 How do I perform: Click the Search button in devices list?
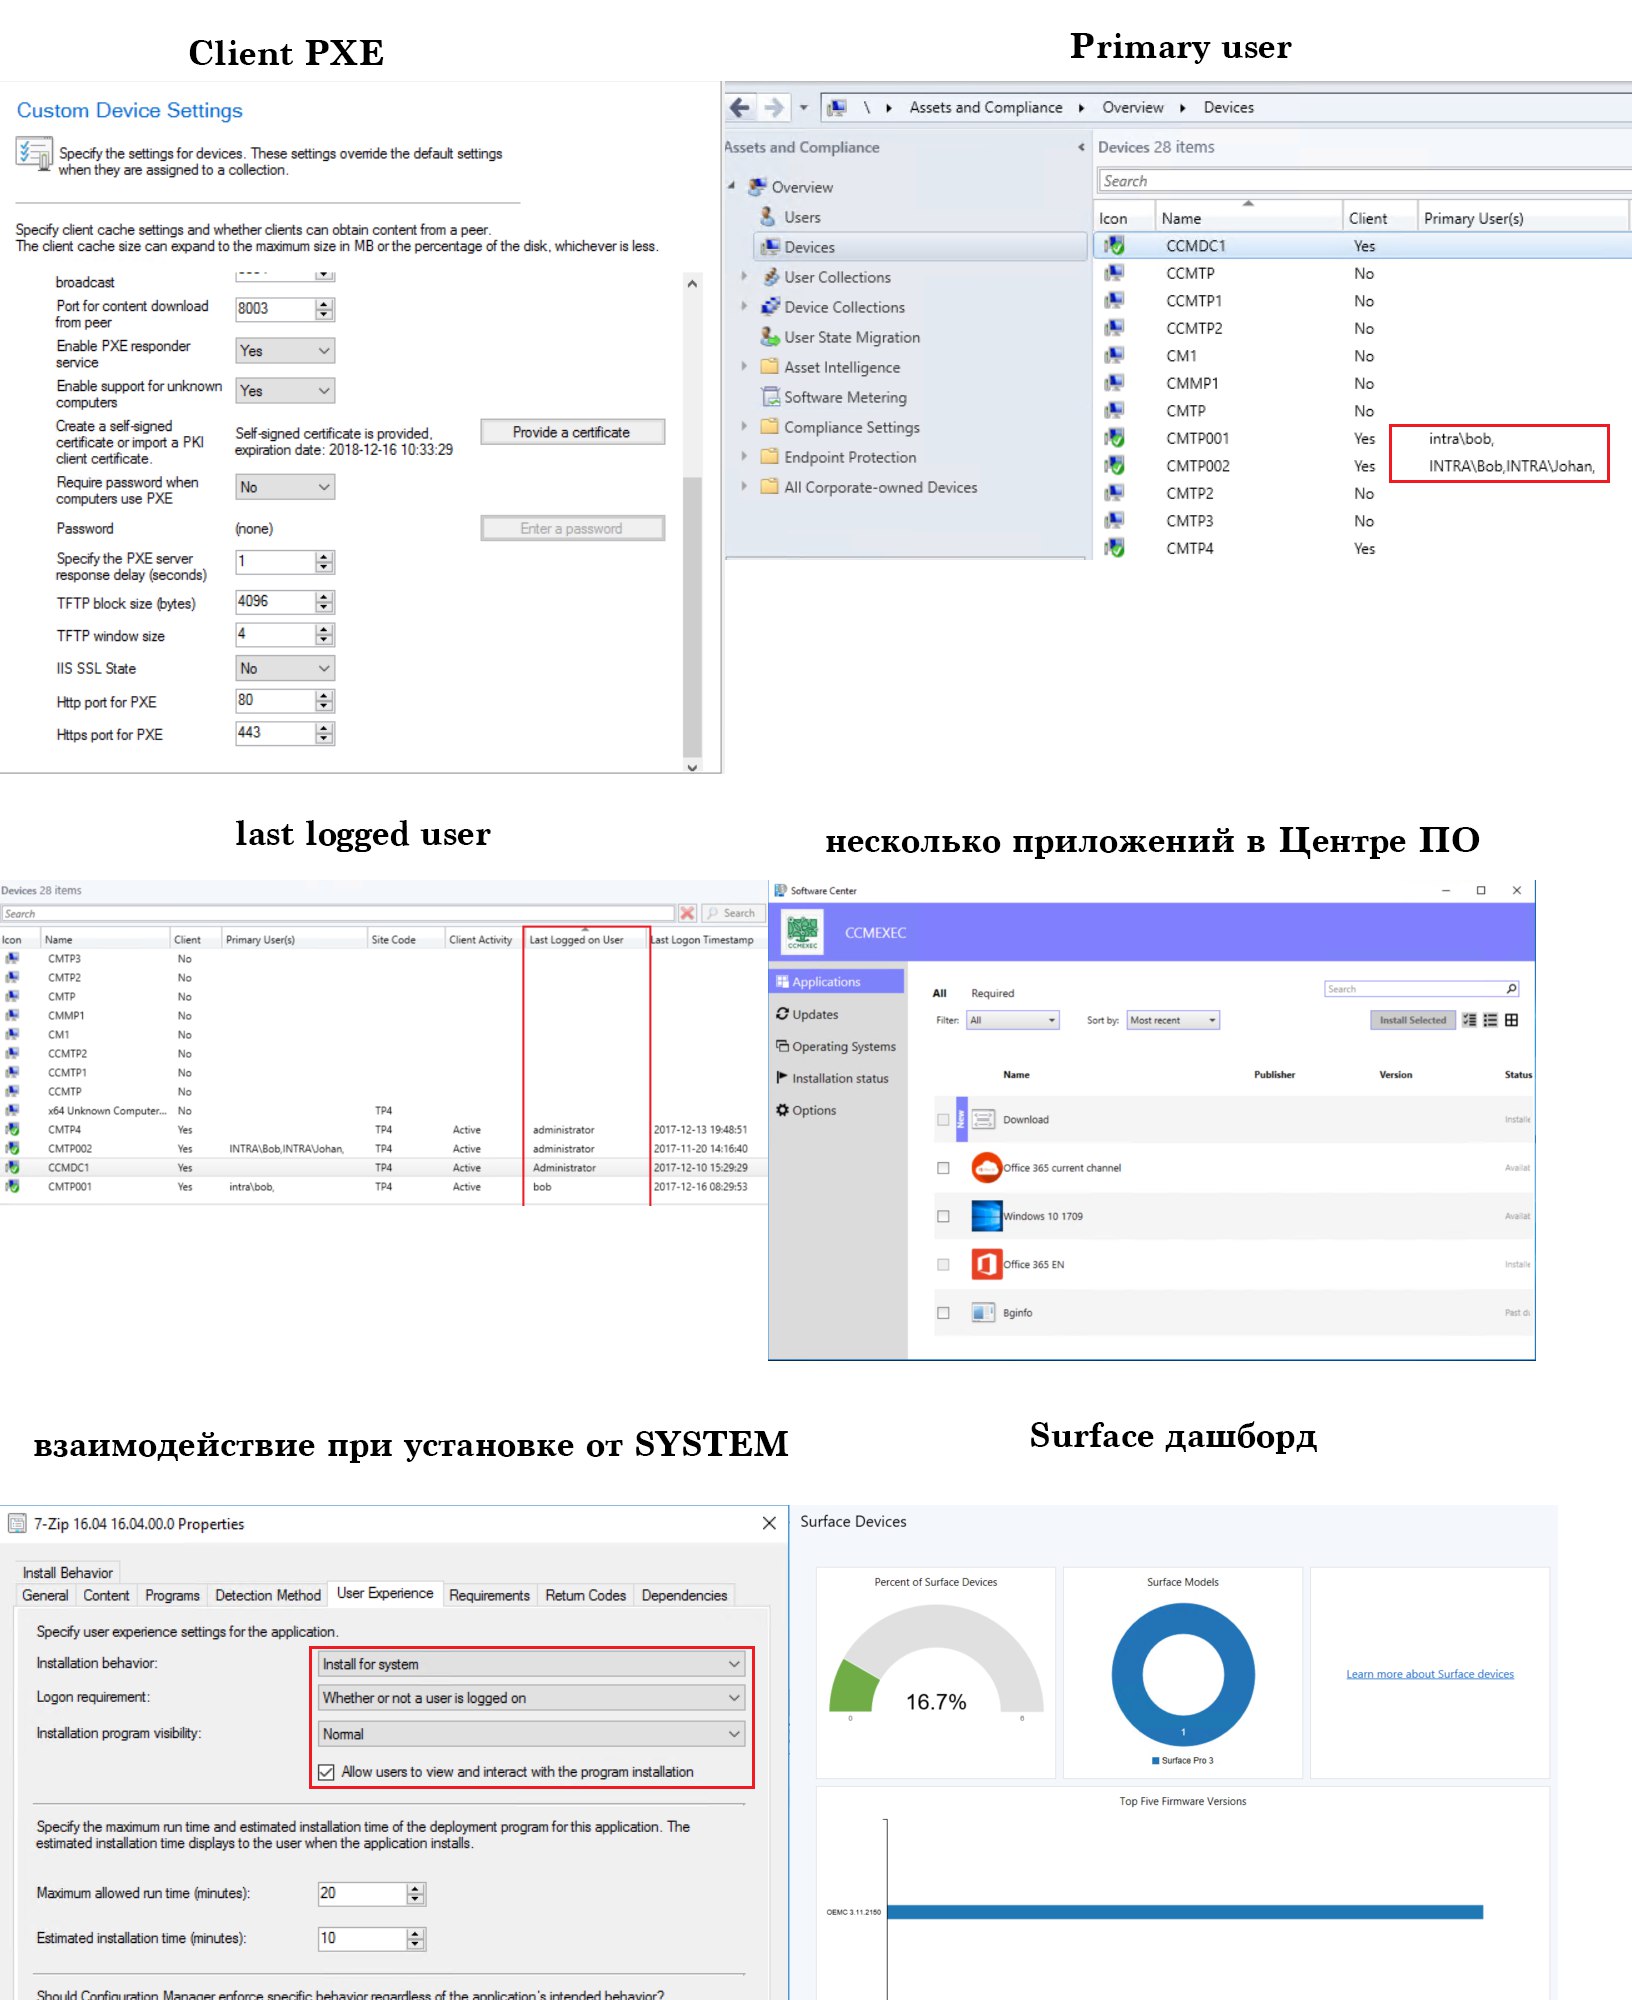point(732,913)
